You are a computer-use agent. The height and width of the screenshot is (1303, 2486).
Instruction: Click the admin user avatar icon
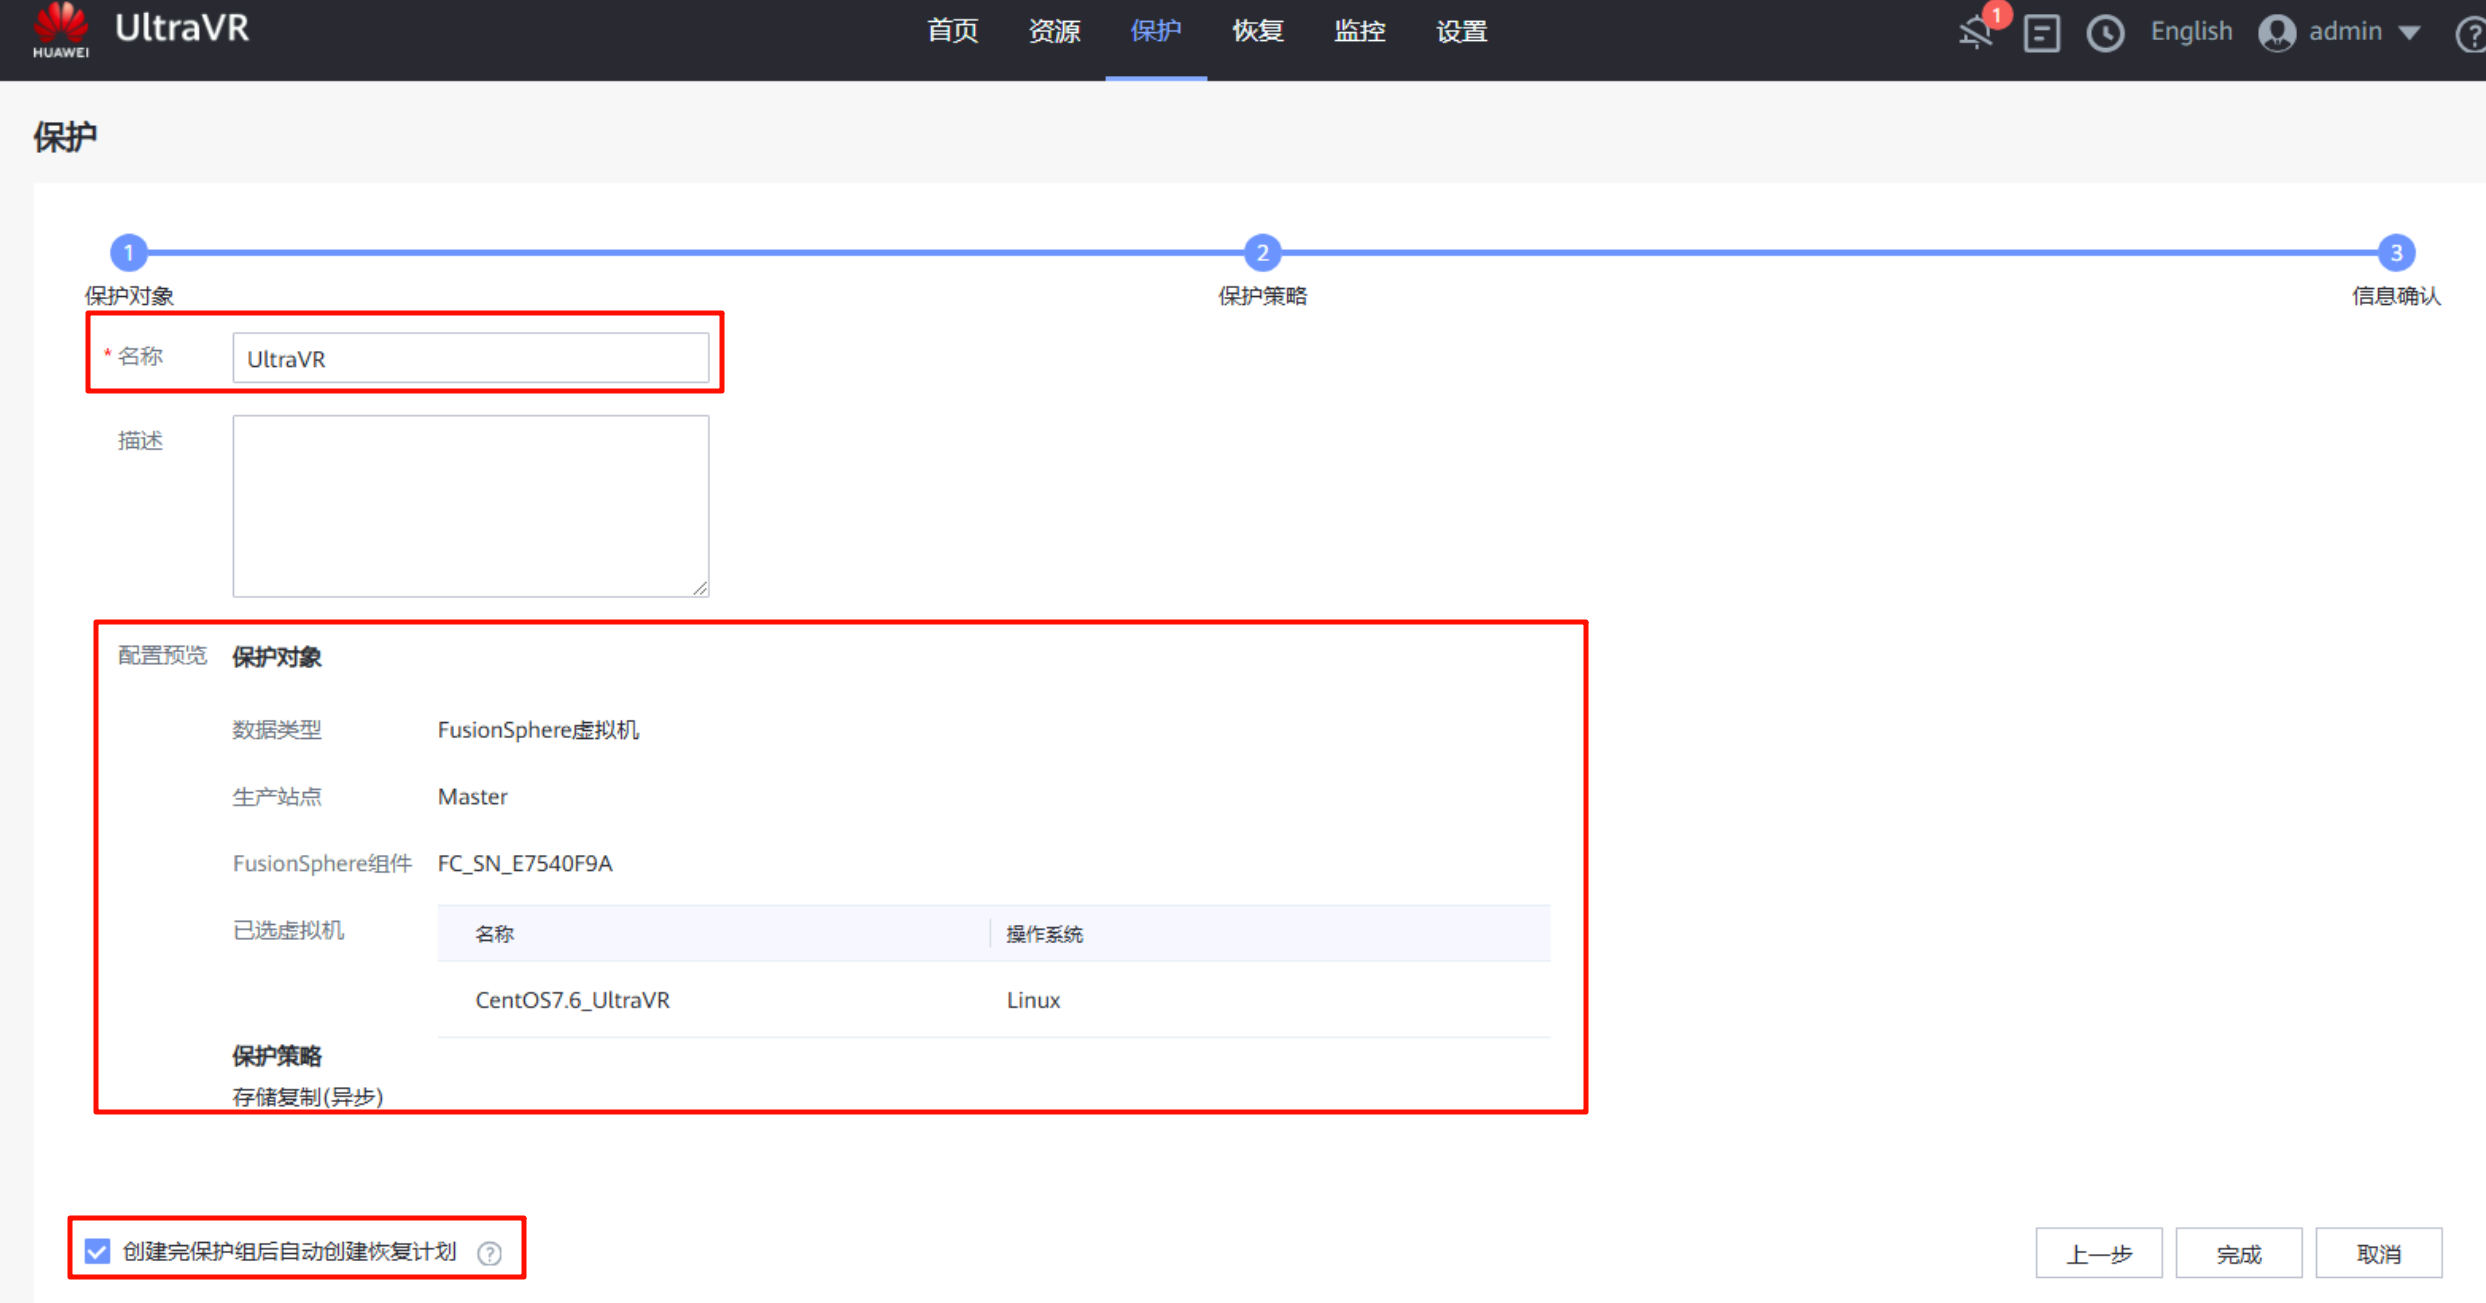(2277, 33)
